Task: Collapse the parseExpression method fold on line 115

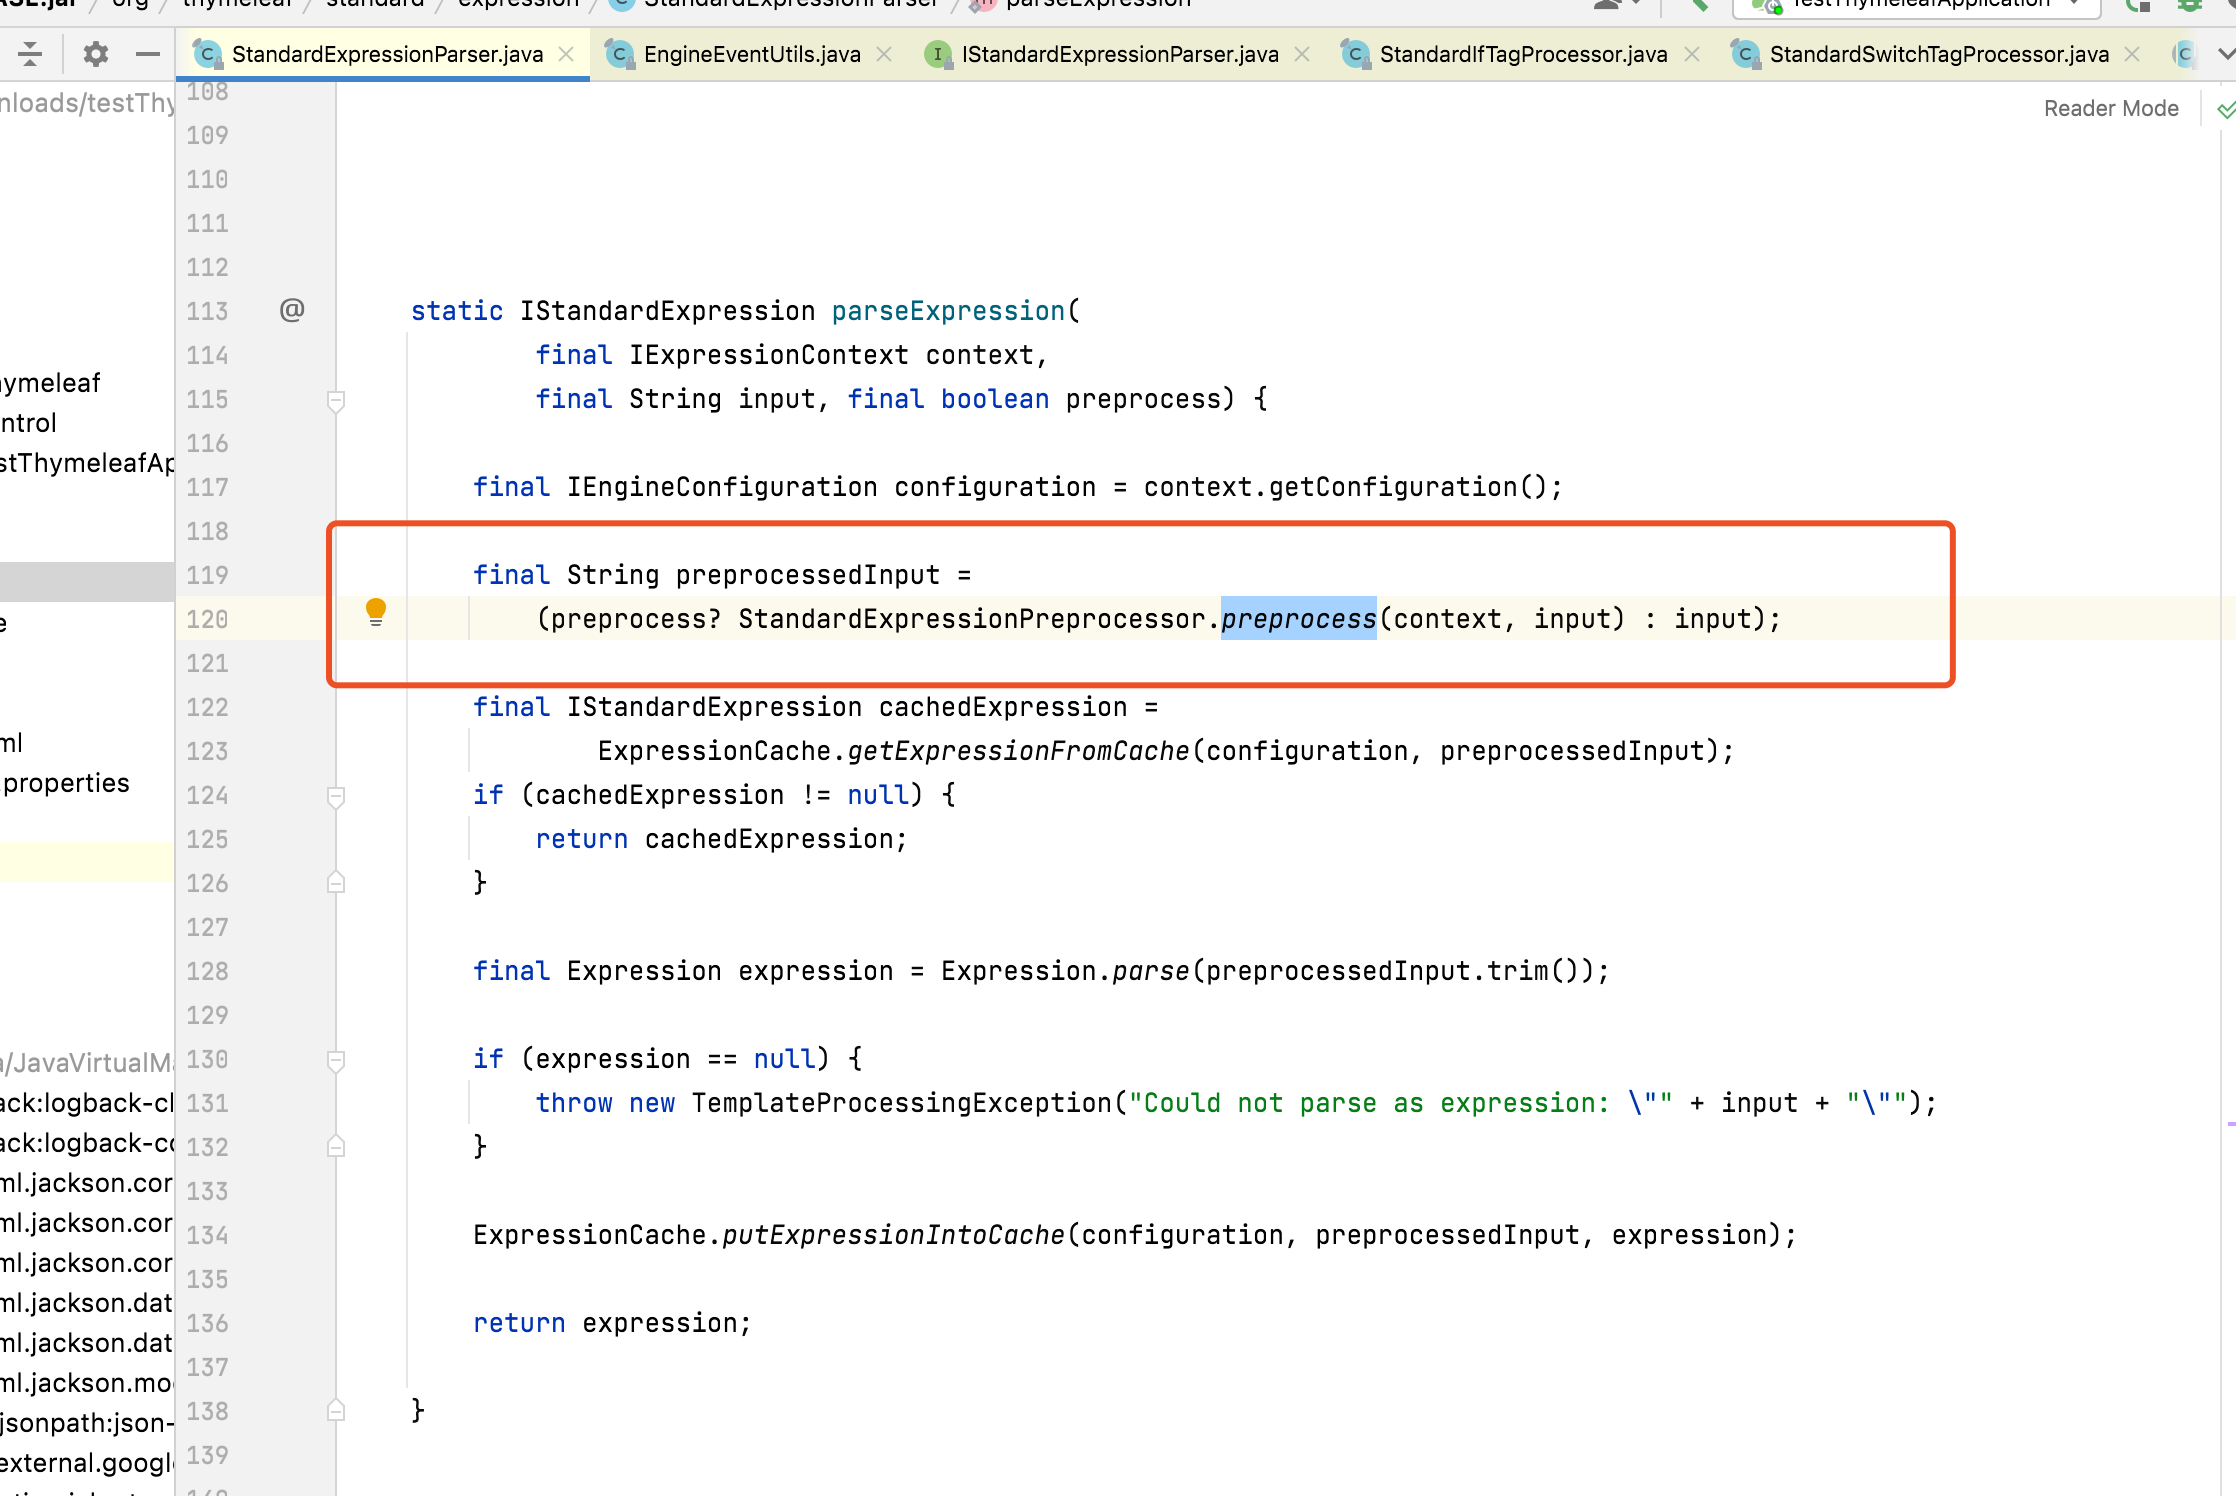Action: pos(336,400)
